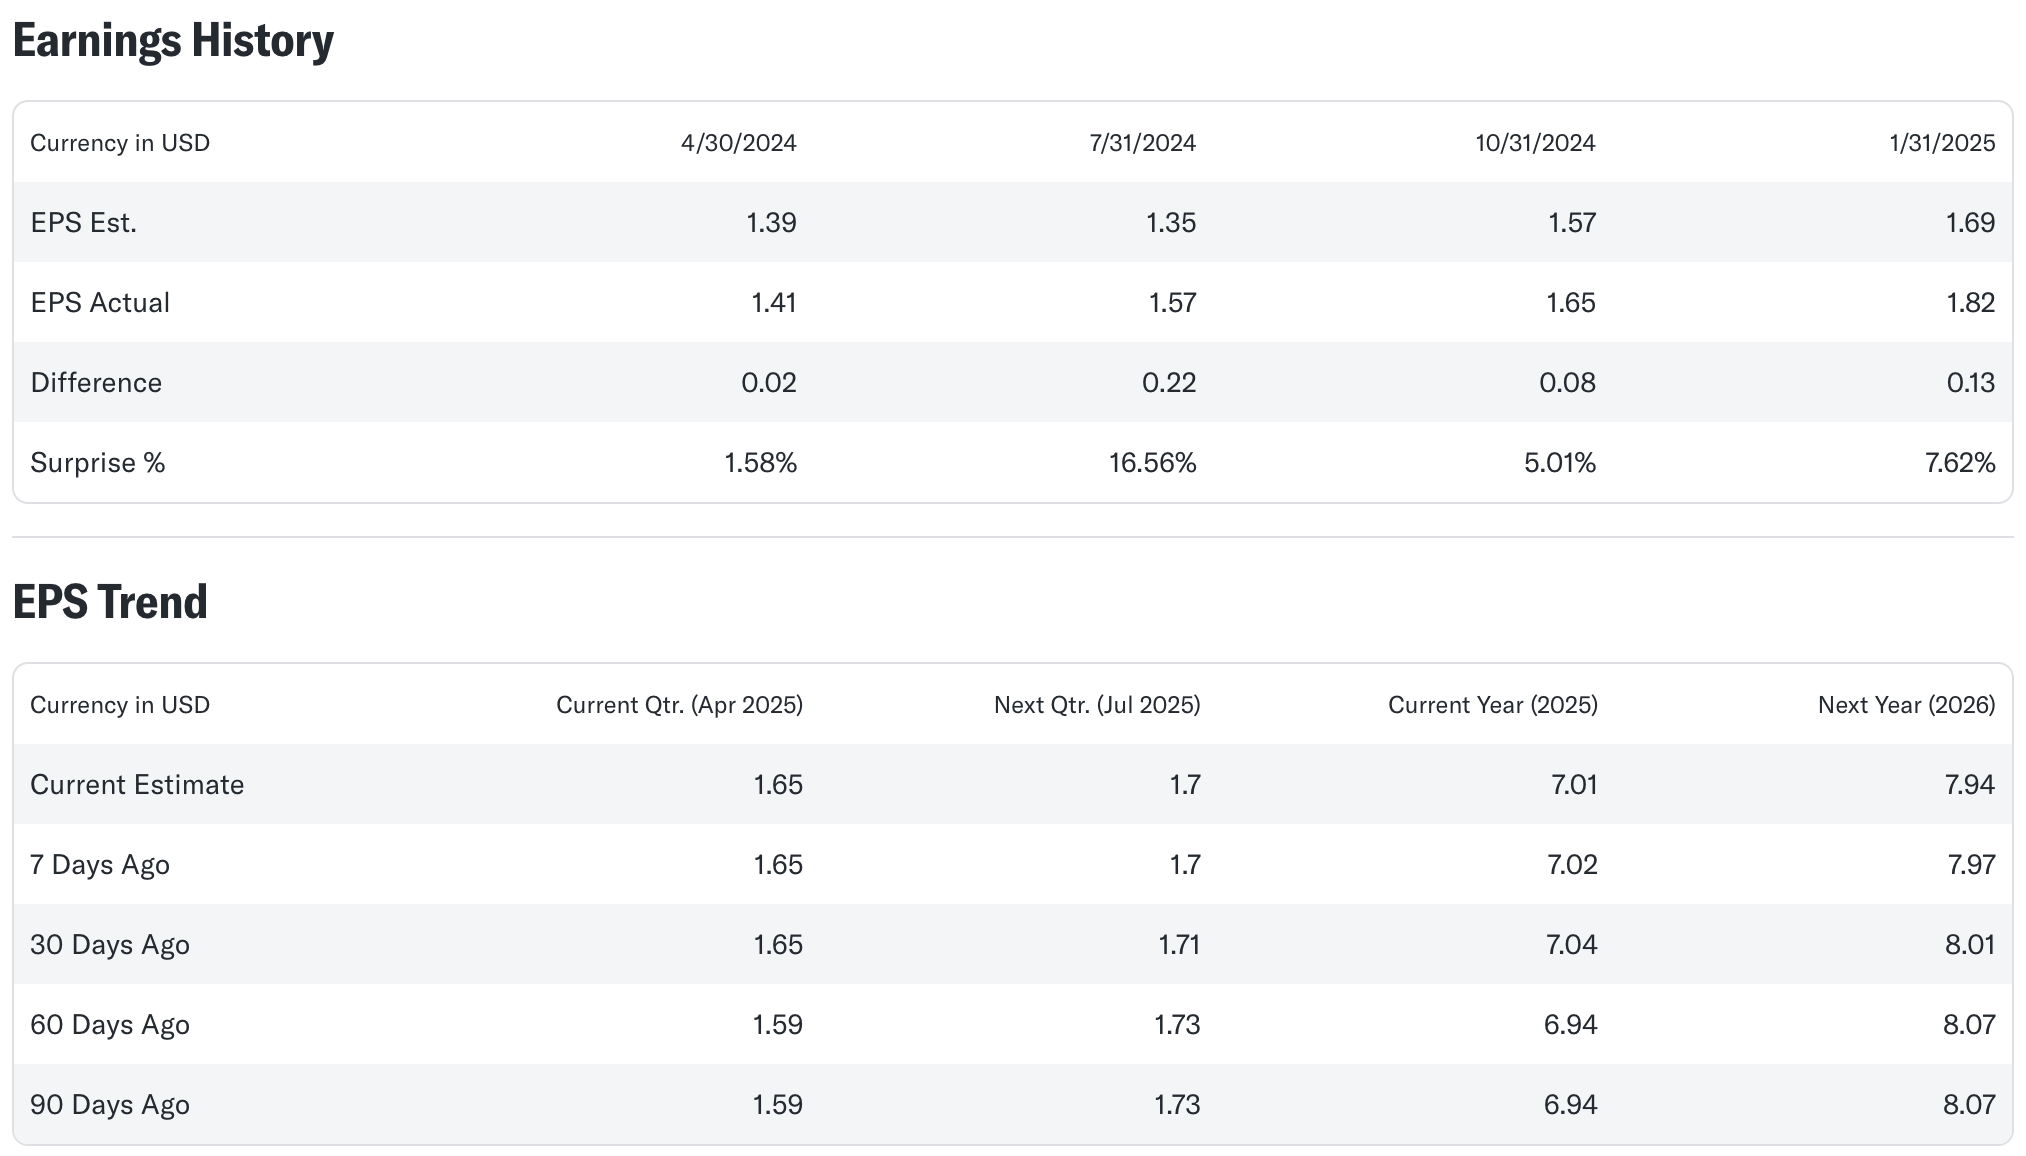Image resolution: width=2026 pixels, height=1156 pixels.
Task: Select the 30 Days Ago row label
Action: pyautogui.click(x=110, y=944)
